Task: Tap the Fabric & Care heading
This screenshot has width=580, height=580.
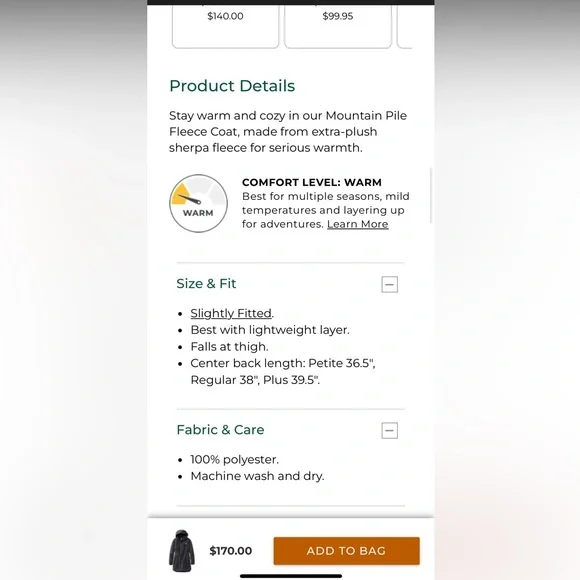Action: 220,430
